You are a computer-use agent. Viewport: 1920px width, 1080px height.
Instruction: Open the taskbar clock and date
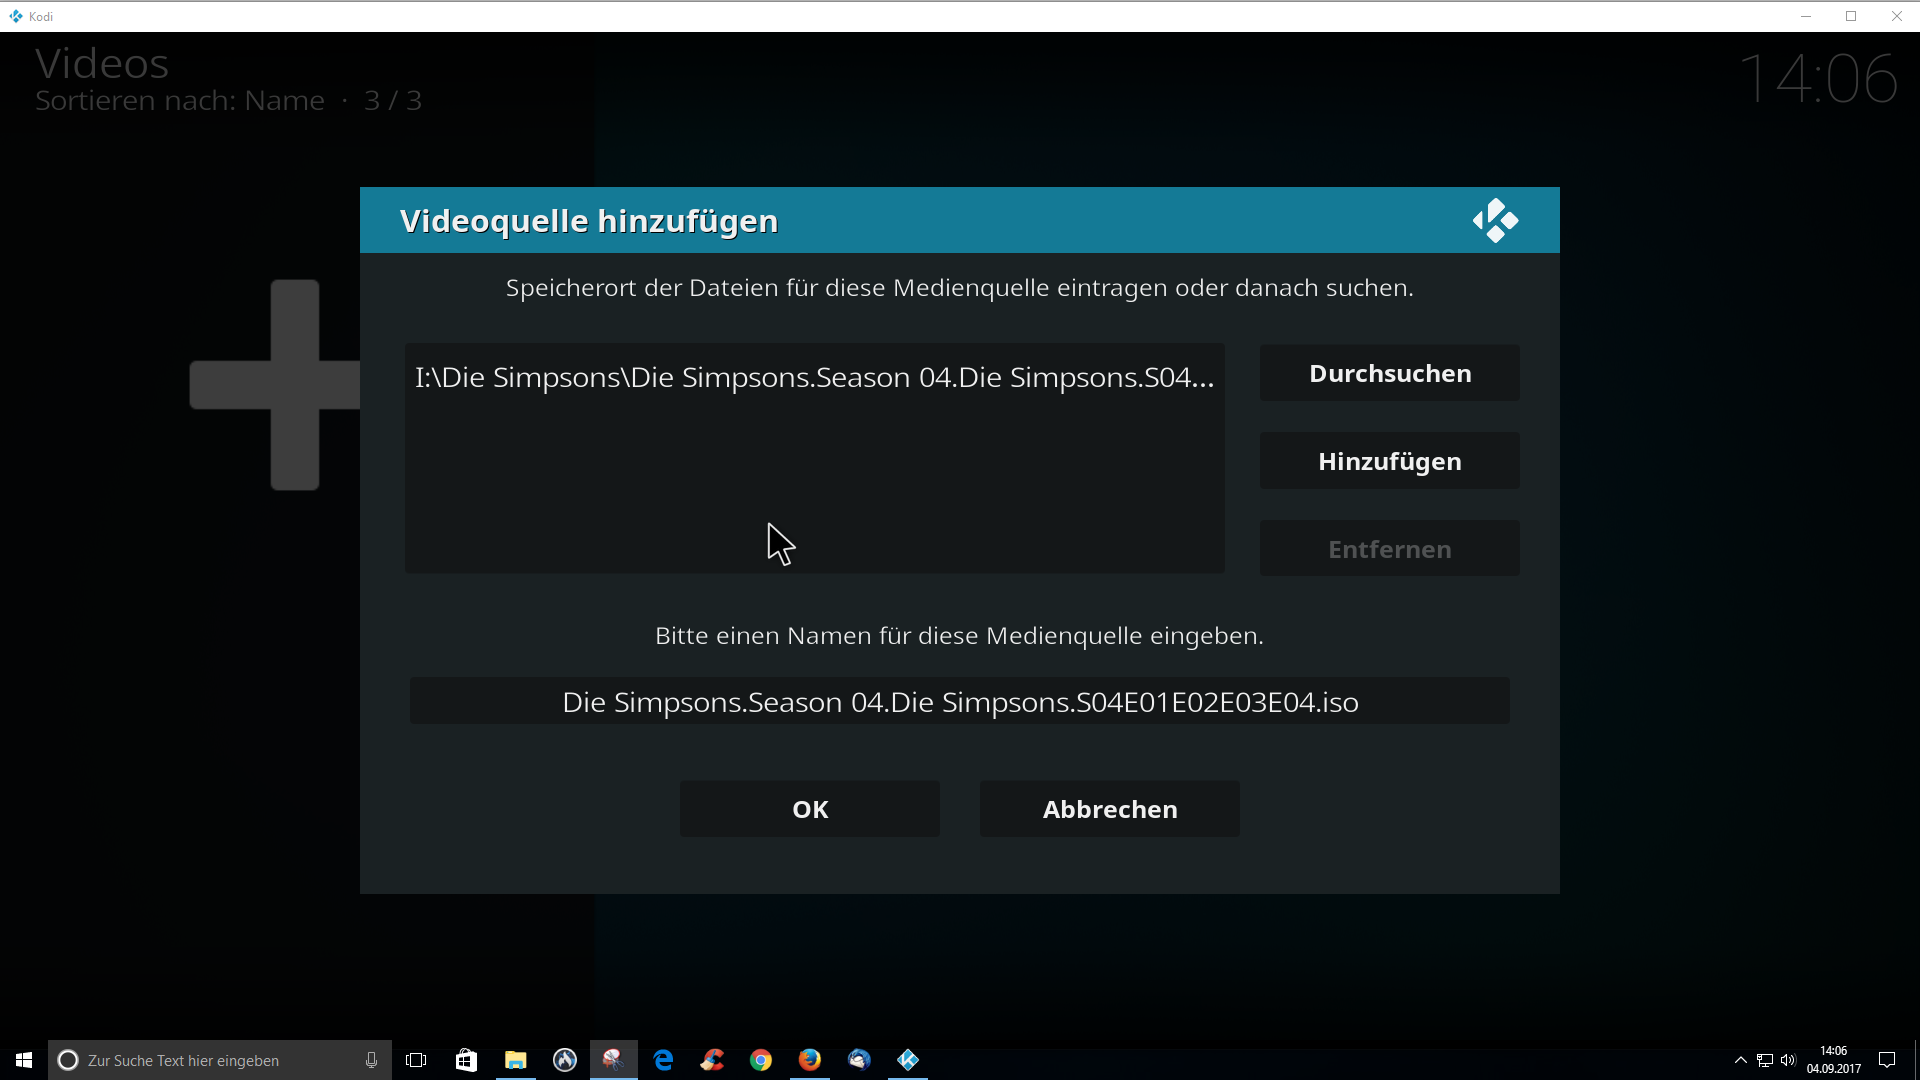(1833, 1060)
